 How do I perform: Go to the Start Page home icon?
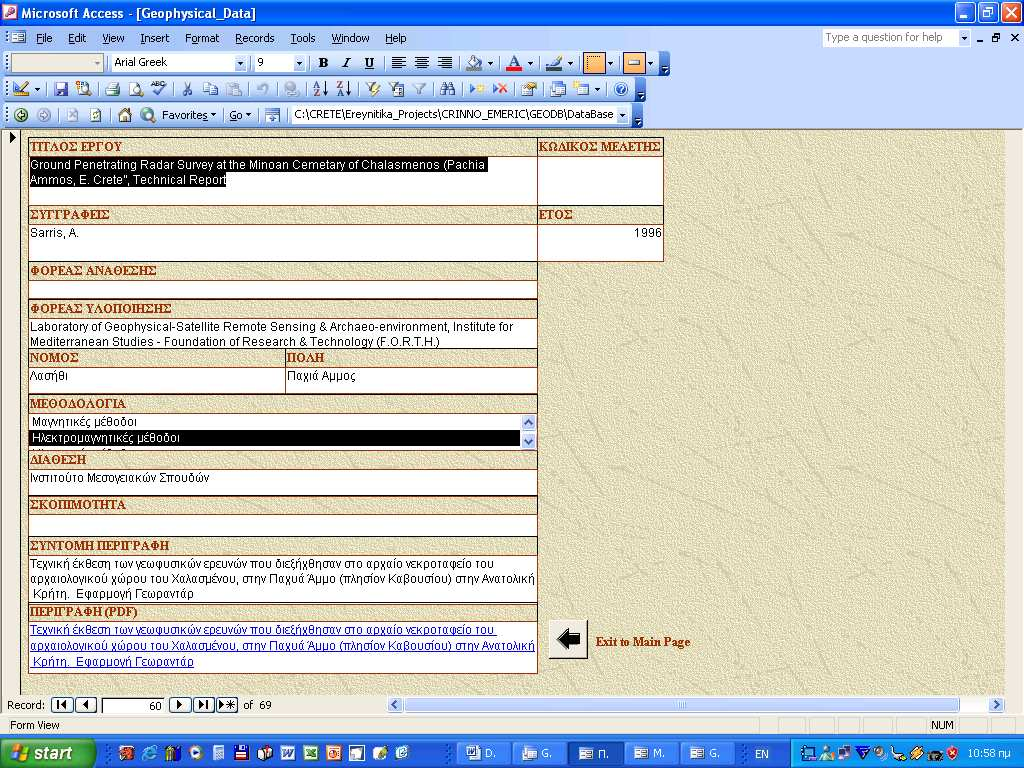125,115
